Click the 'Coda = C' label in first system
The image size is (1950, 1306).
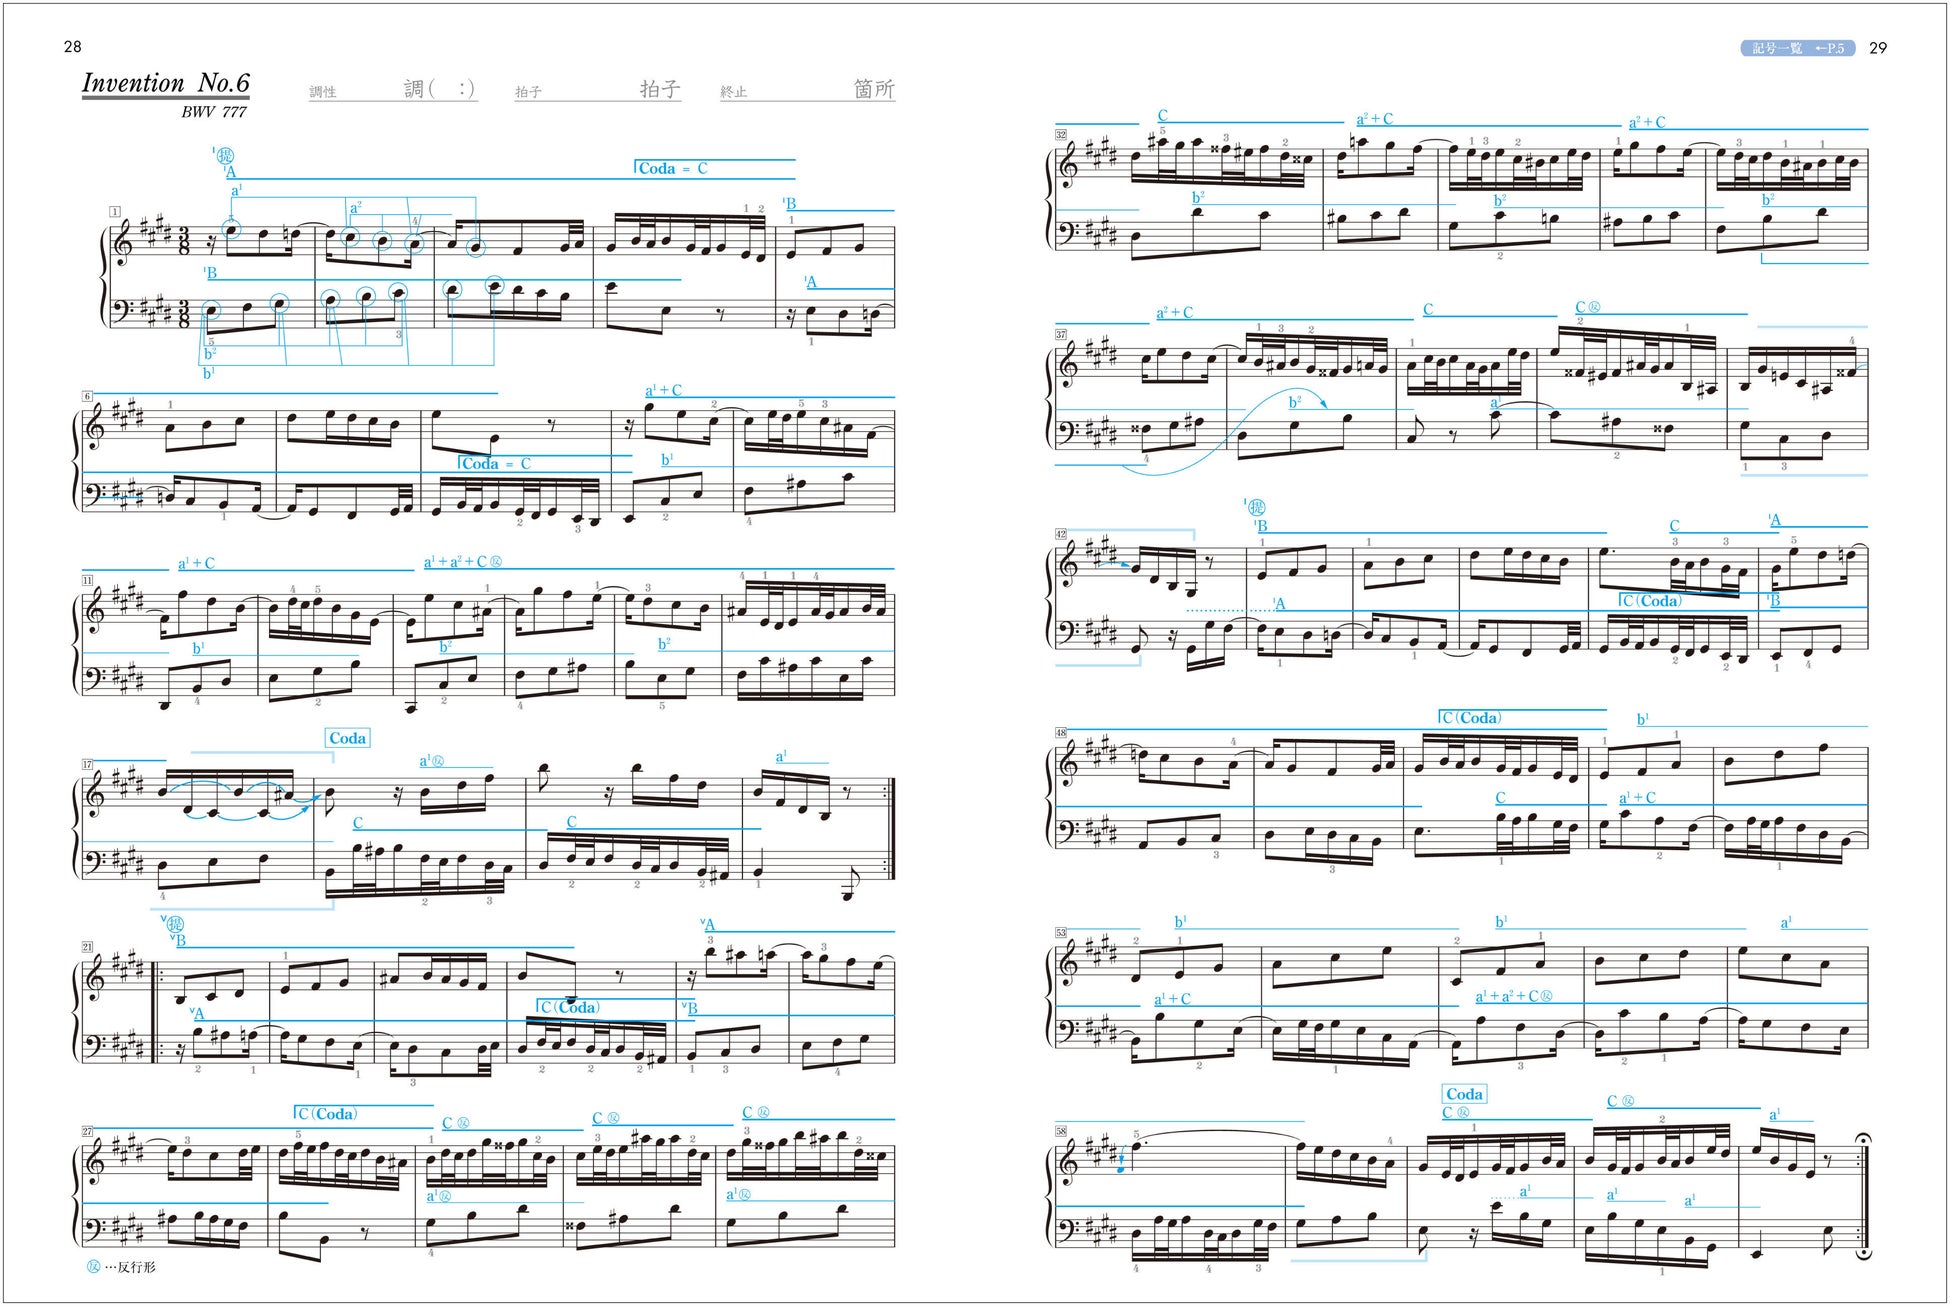pos(672,168)
